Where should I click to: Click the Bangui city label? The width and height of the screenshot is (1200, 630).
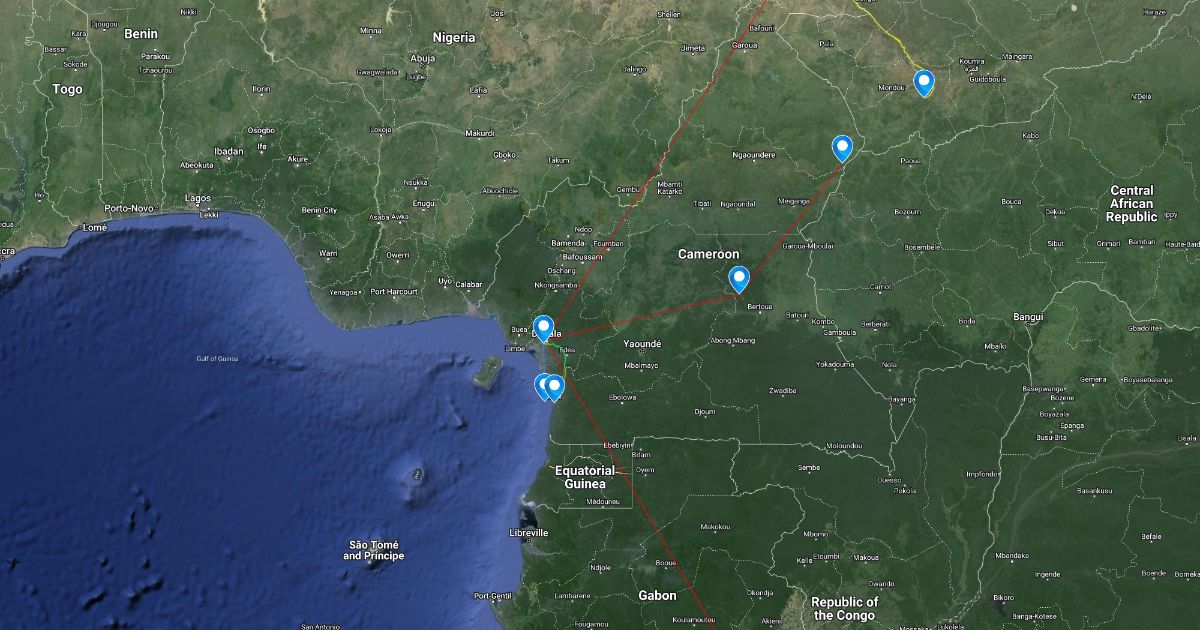click(1027, 317)
